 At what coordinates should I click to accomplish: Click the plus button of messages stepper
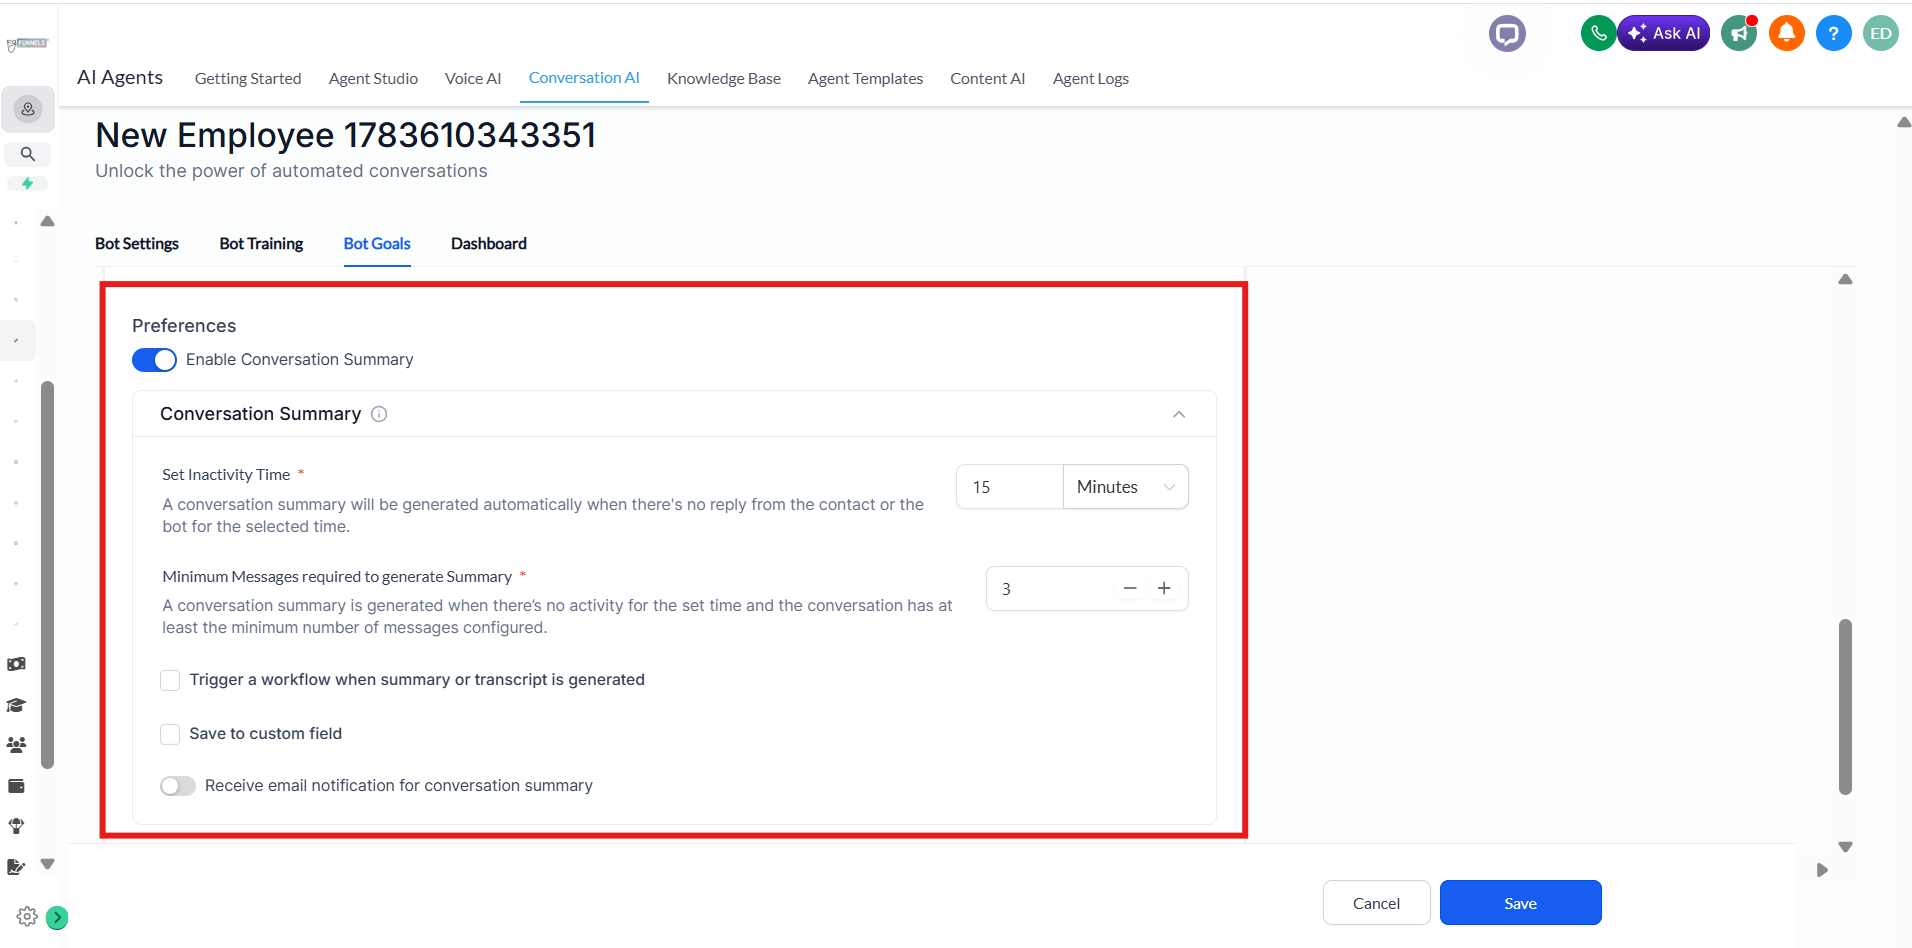tap(1164, 589)
